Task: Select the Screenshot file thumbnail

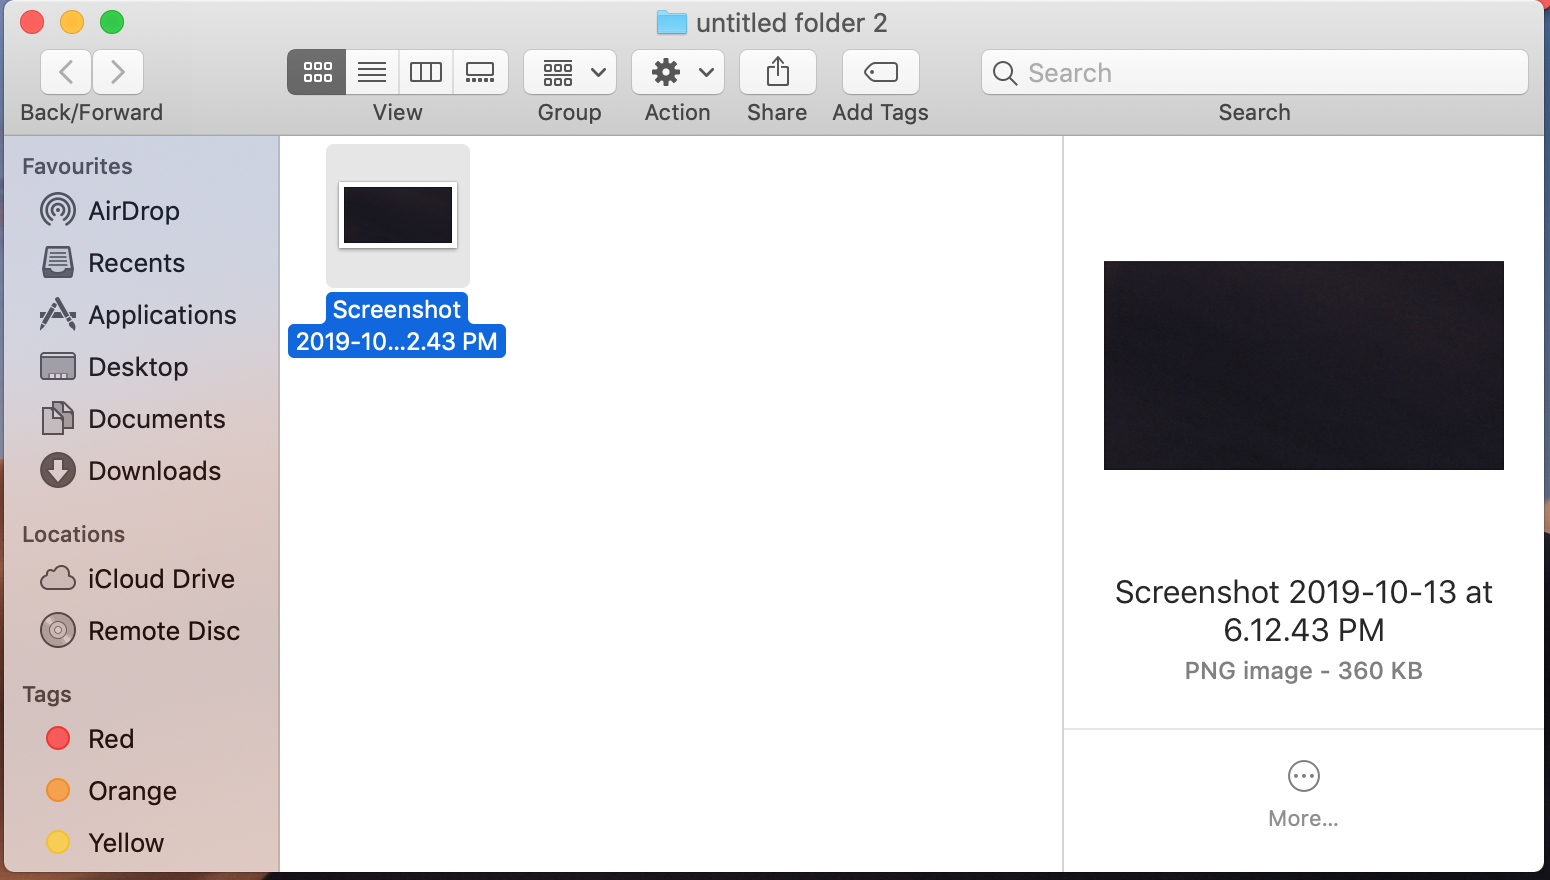Action: [398, 215]
